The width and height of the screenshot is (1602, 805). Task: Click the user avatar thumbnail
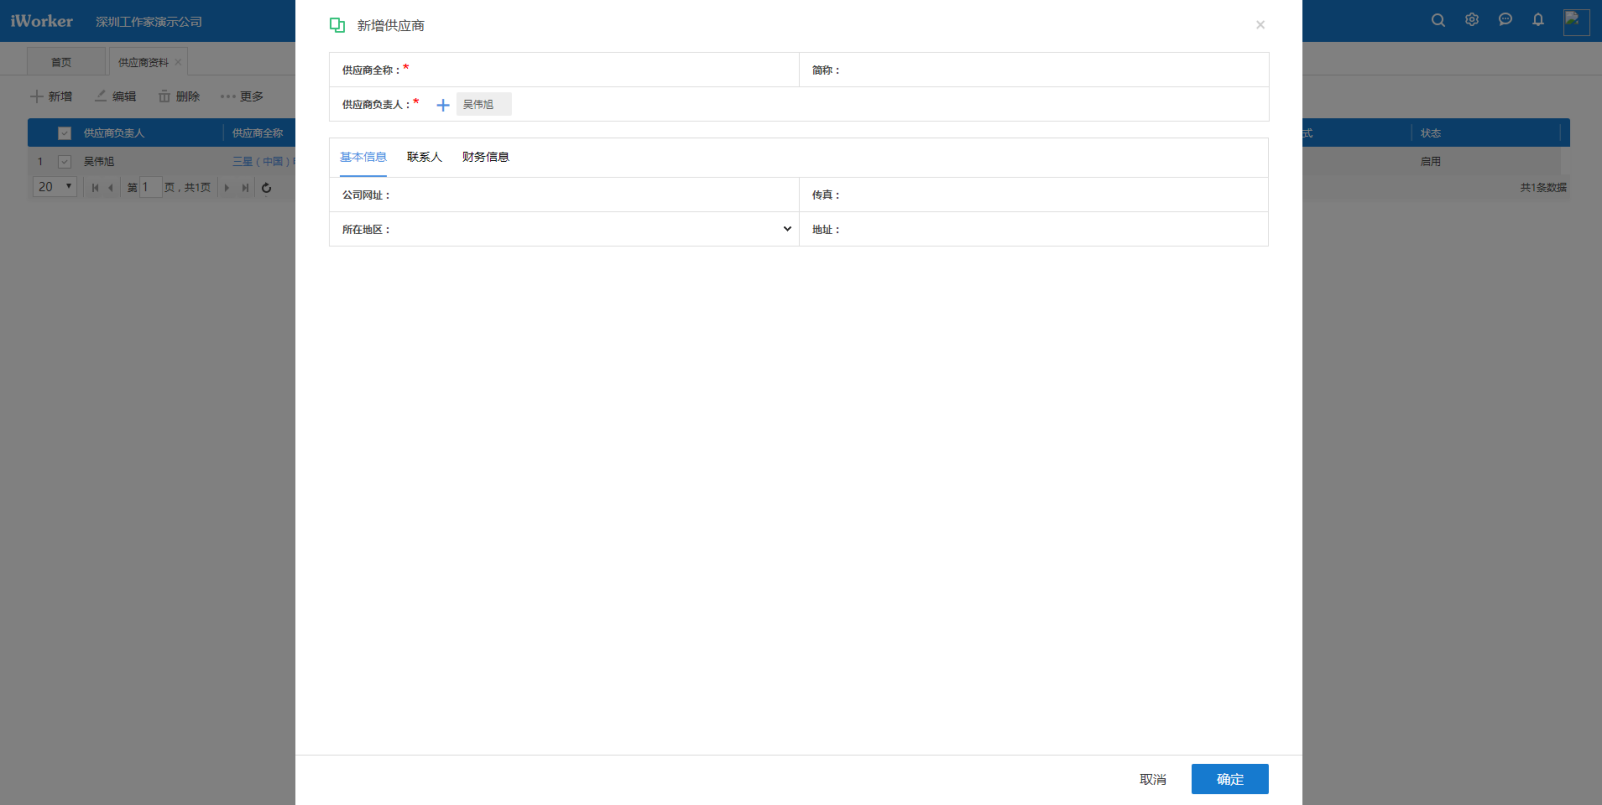pyautogui.click(x=1576, y=21)
